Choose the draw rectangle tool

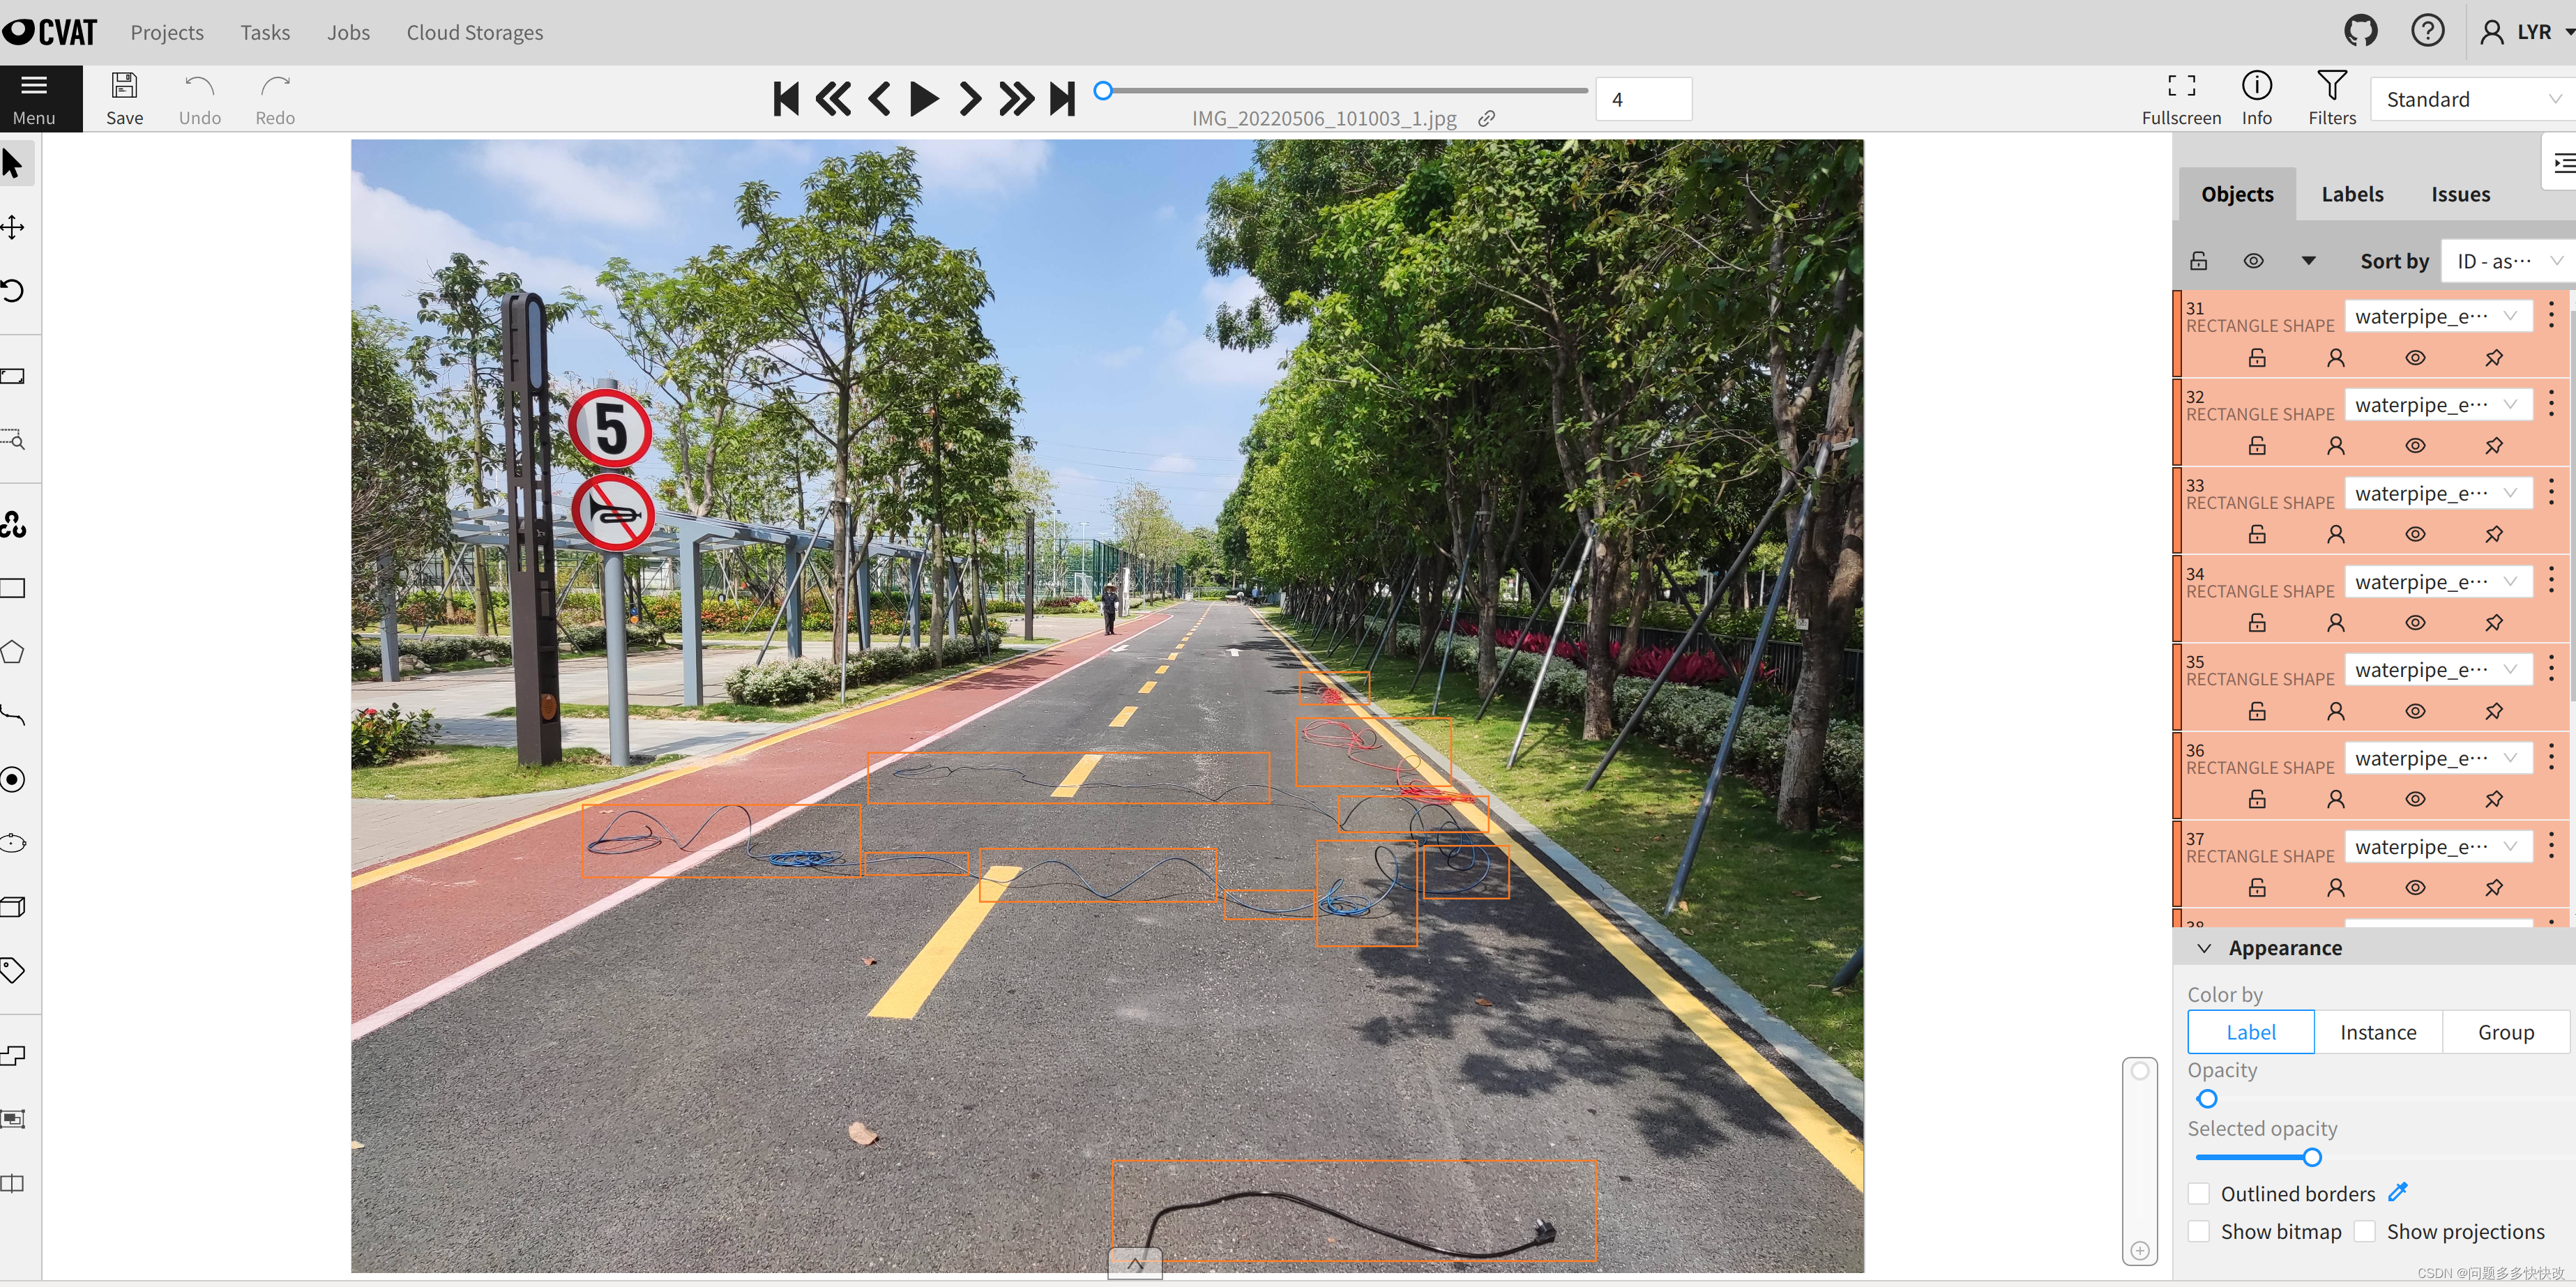click(x=13, y=588)
